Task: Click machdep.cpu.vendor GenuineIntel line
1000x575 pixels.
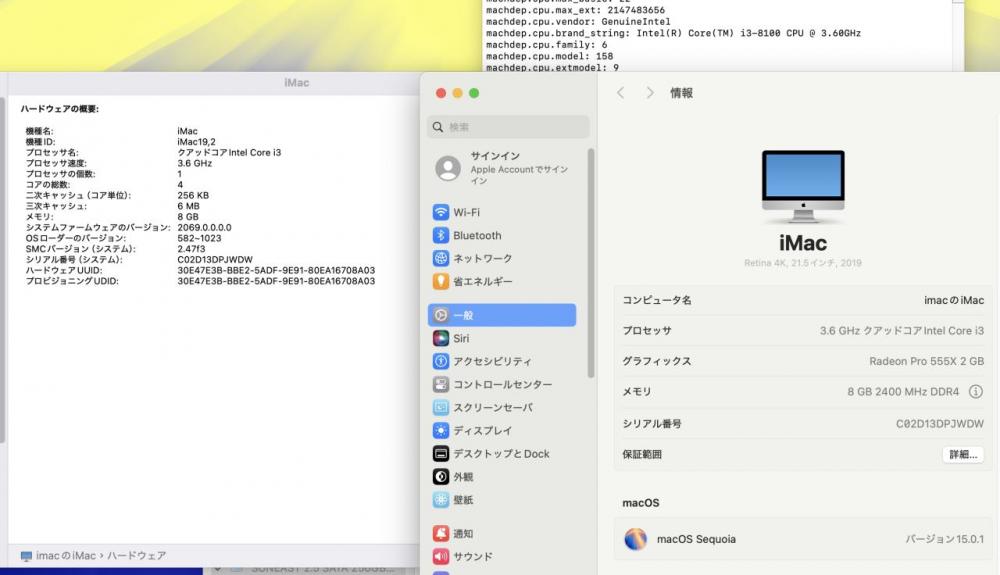Action: (578, 22)
